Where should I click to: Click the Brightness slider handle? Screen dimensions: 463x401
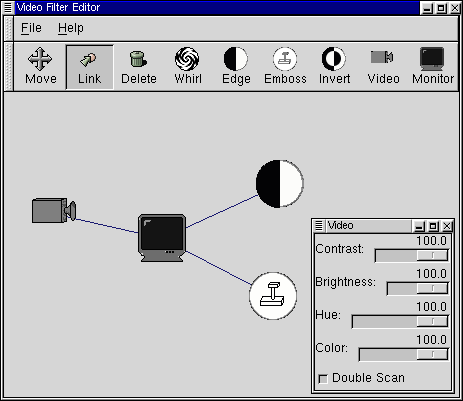pyautogui.click(x=432, y=289)
